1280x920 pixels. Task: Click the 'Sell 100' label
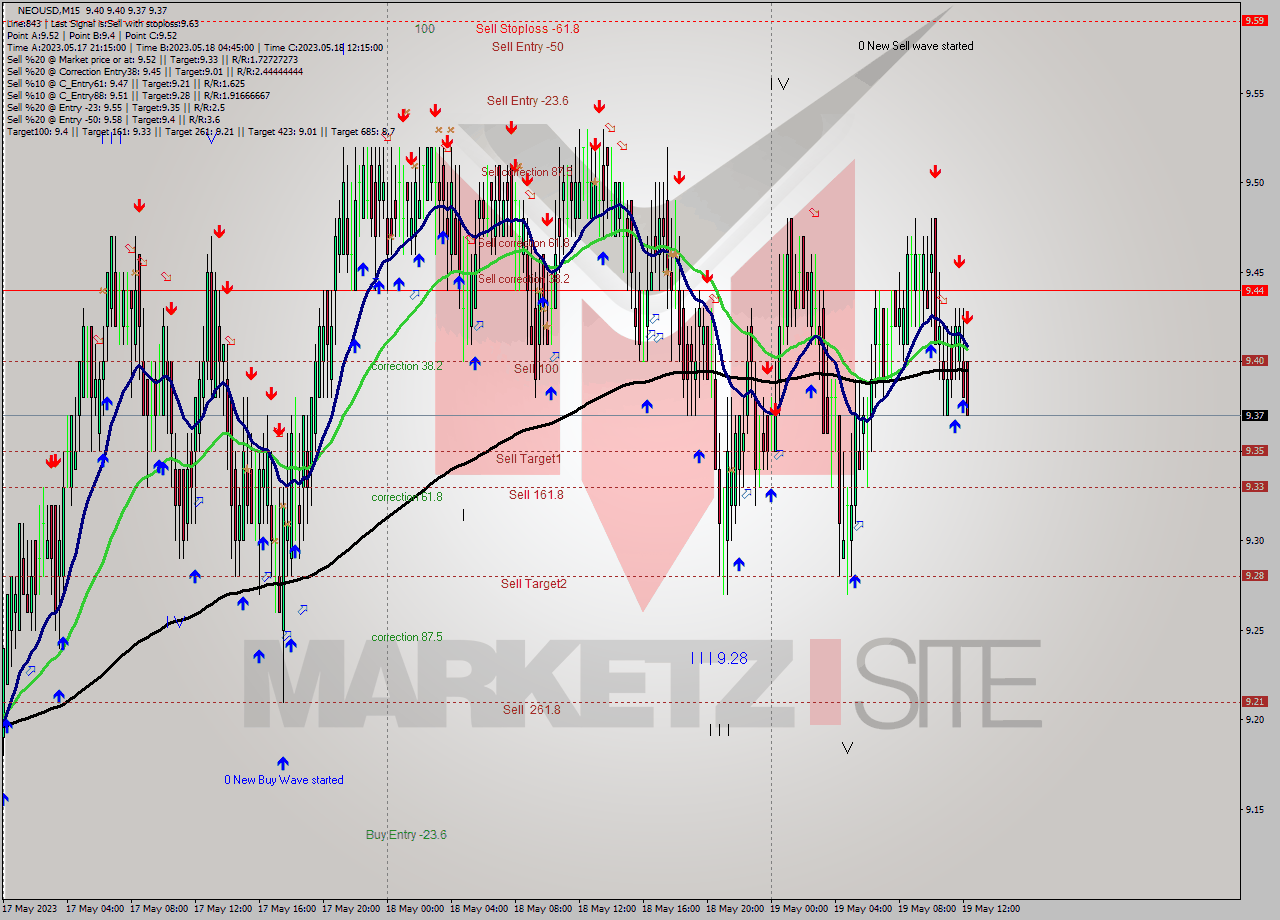(x=536, y=369)
